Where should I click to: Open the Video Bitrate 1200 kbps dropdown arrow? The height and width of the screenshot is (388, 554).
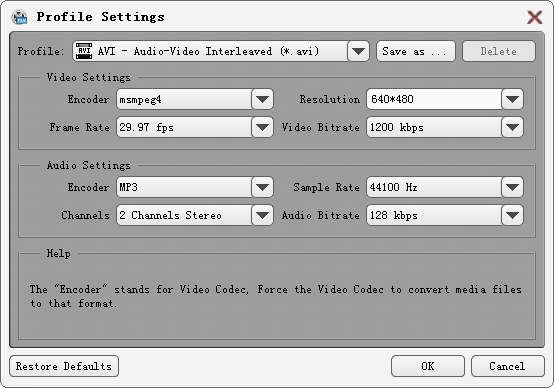512,127
